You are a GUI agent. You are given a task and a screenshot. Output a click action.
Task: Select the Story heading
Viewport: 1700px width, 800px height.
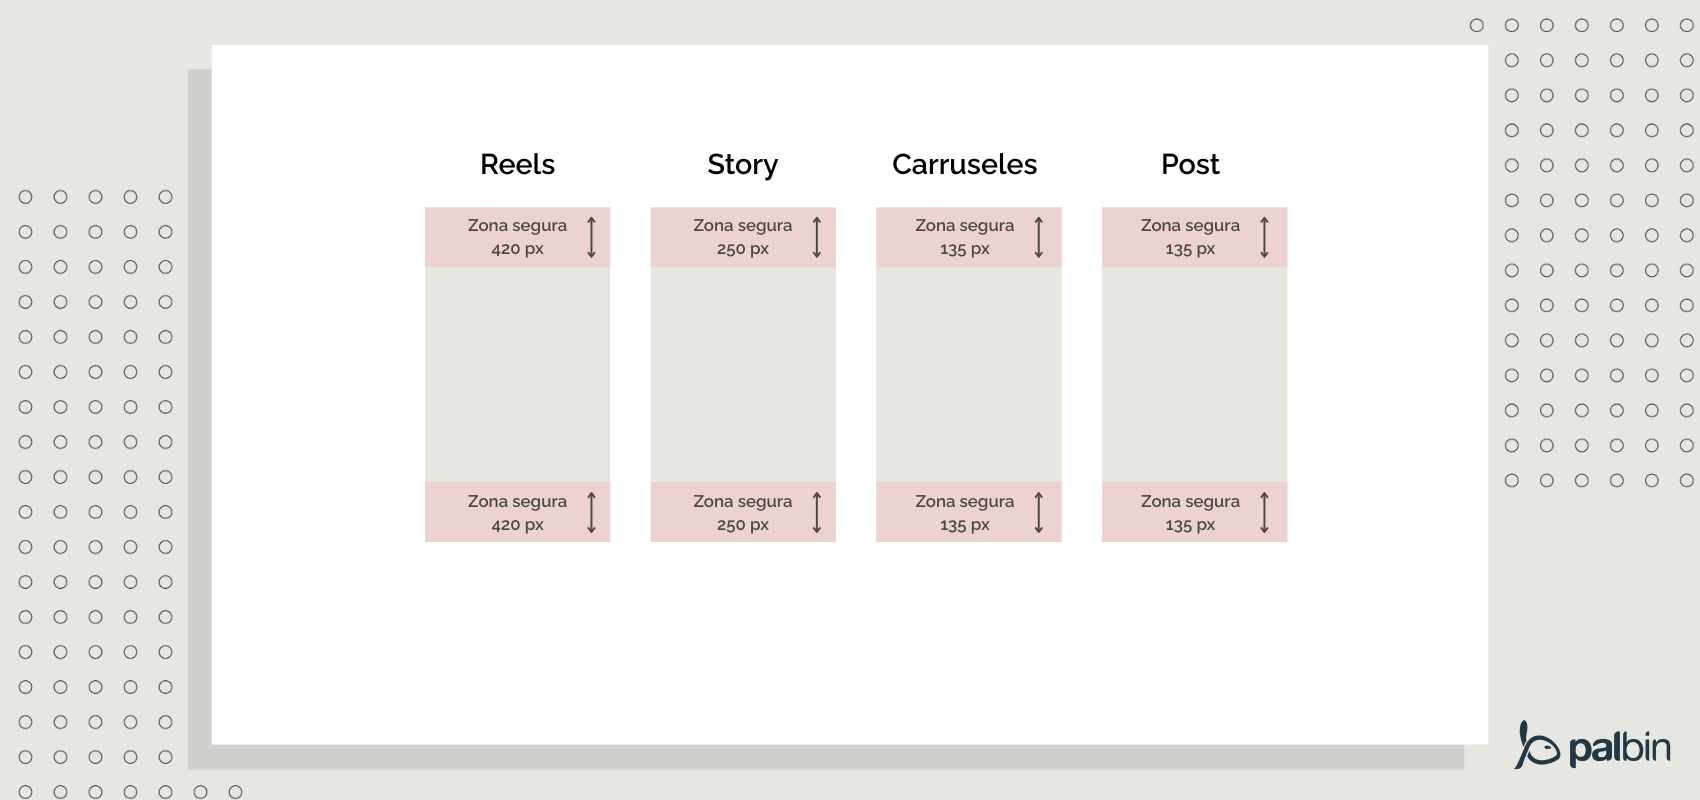742,164
